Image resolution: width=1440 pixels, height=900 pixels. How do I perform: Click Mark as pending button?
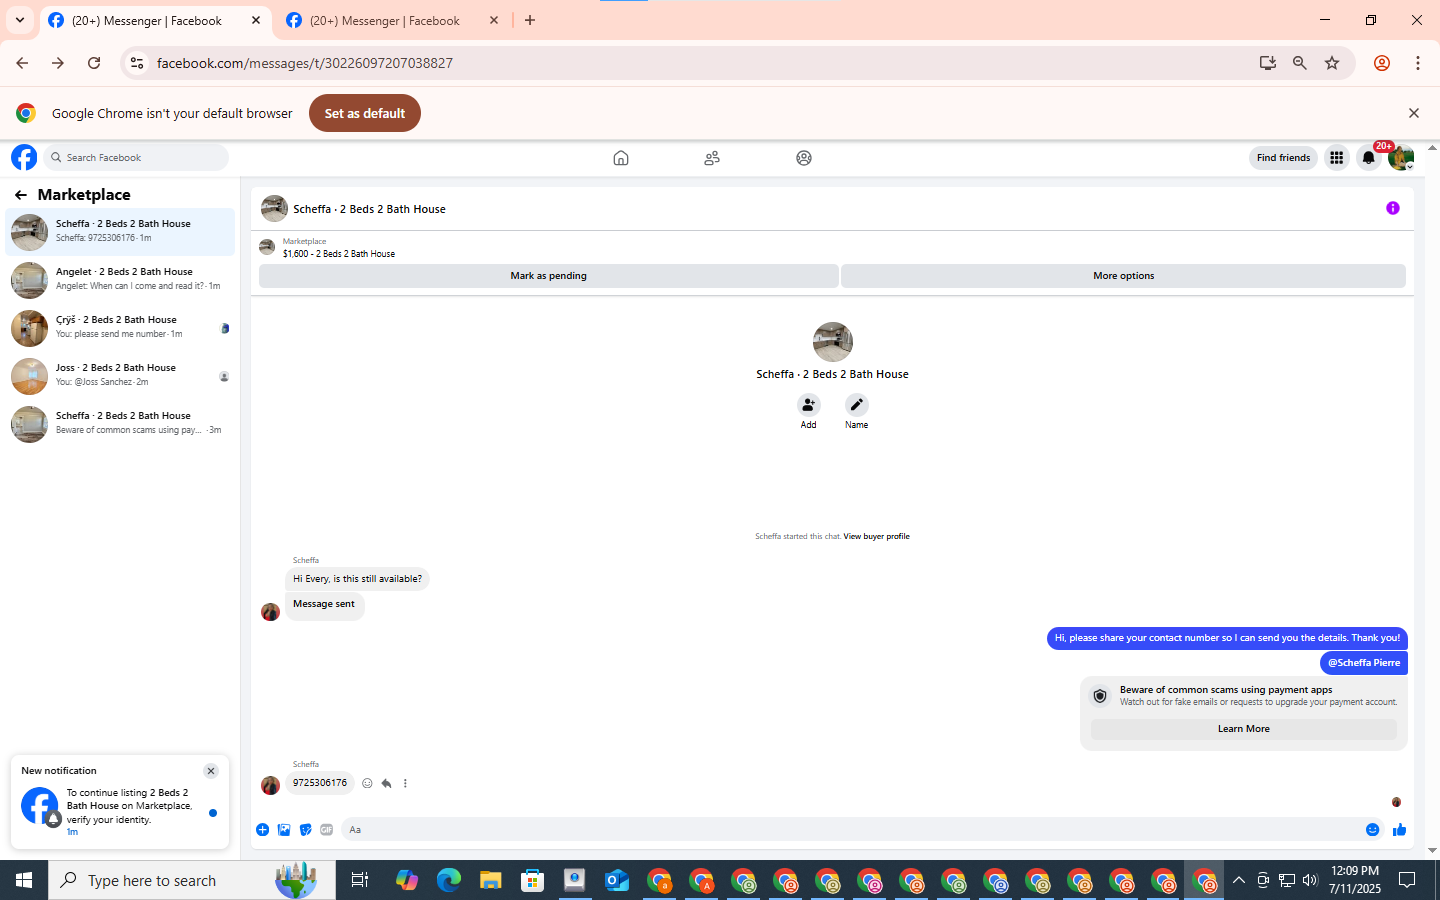[x=548, y=276]
